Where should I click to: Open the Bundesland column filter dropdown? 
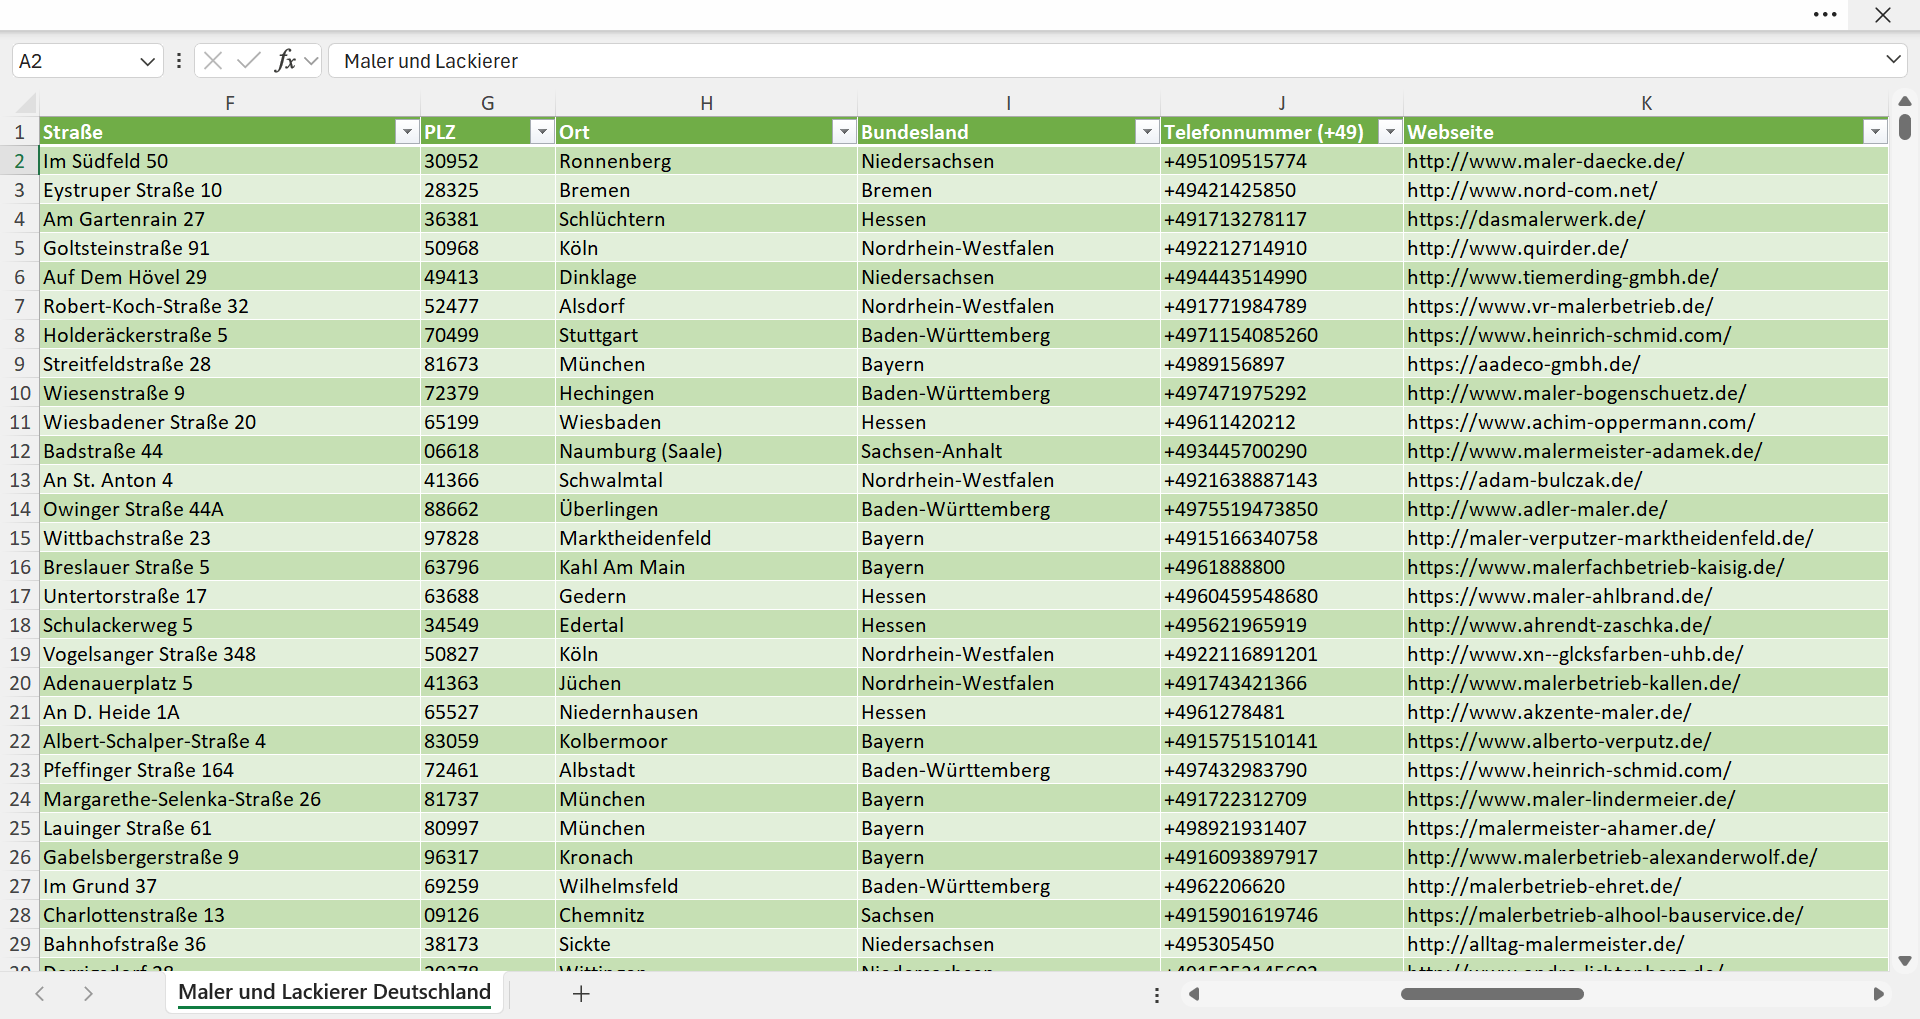[1146, 132]
